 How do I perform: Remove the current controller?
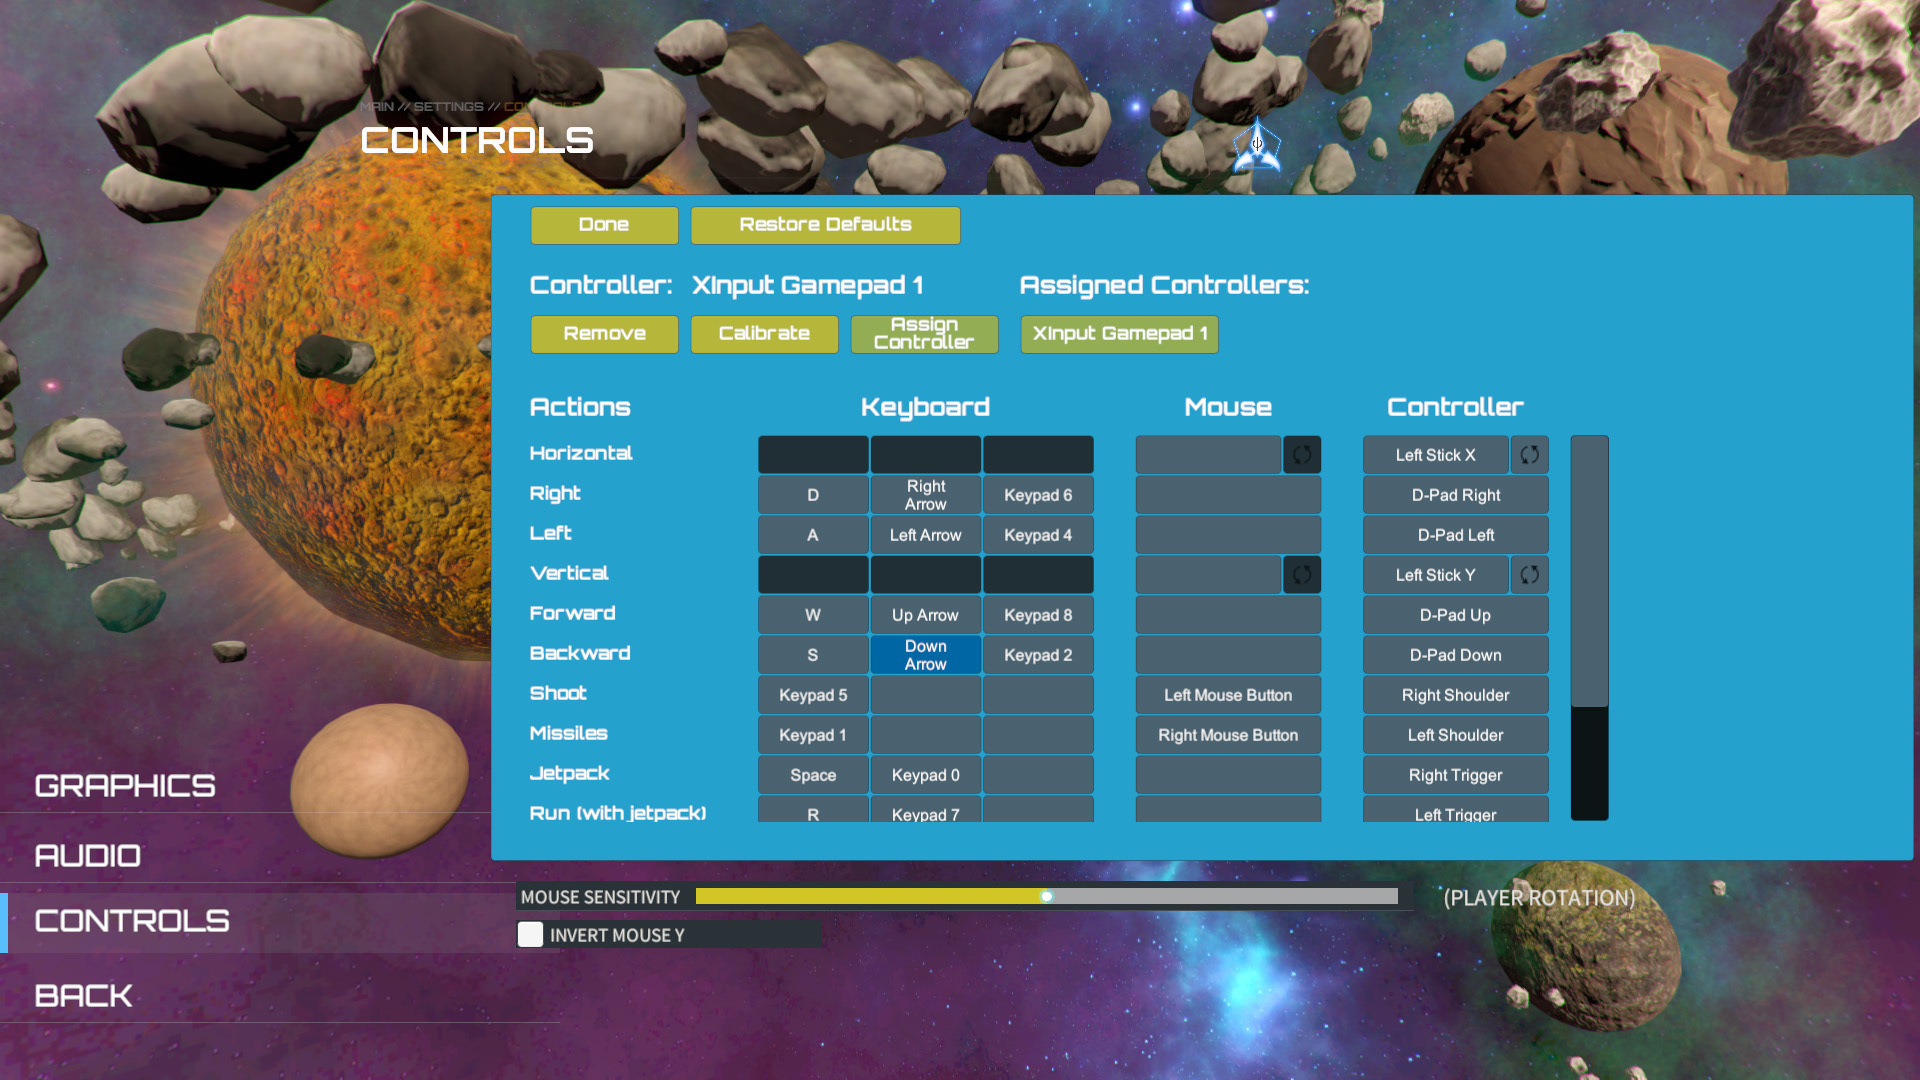click(604, 334)
